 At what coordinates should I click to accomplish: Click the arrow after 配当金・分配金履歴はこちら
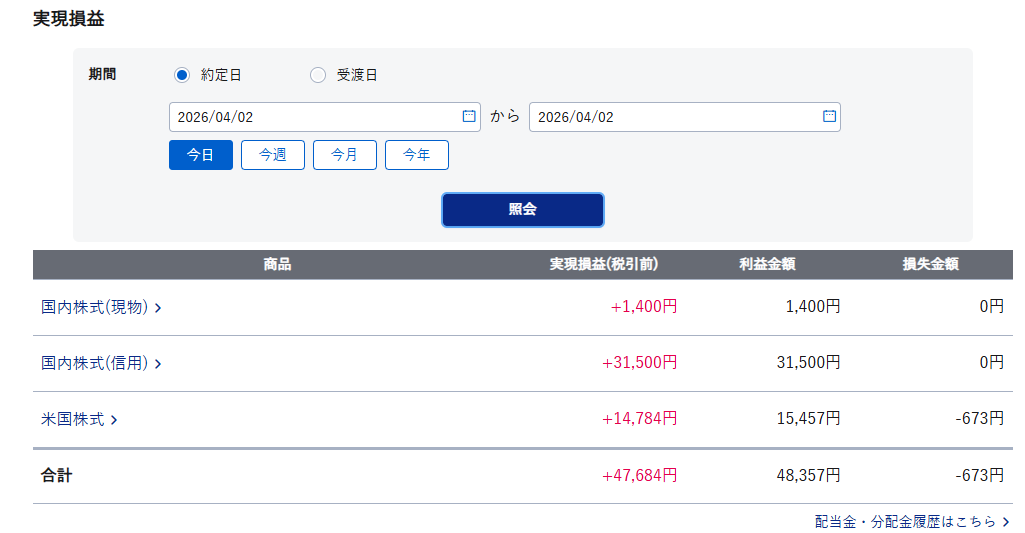(1005, 522)
